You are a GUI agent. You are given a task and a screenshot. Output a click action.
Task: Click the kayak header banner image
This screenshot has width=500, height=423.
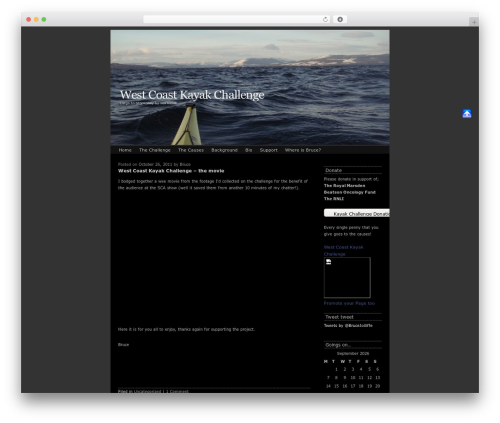click(x=250, y=87)
